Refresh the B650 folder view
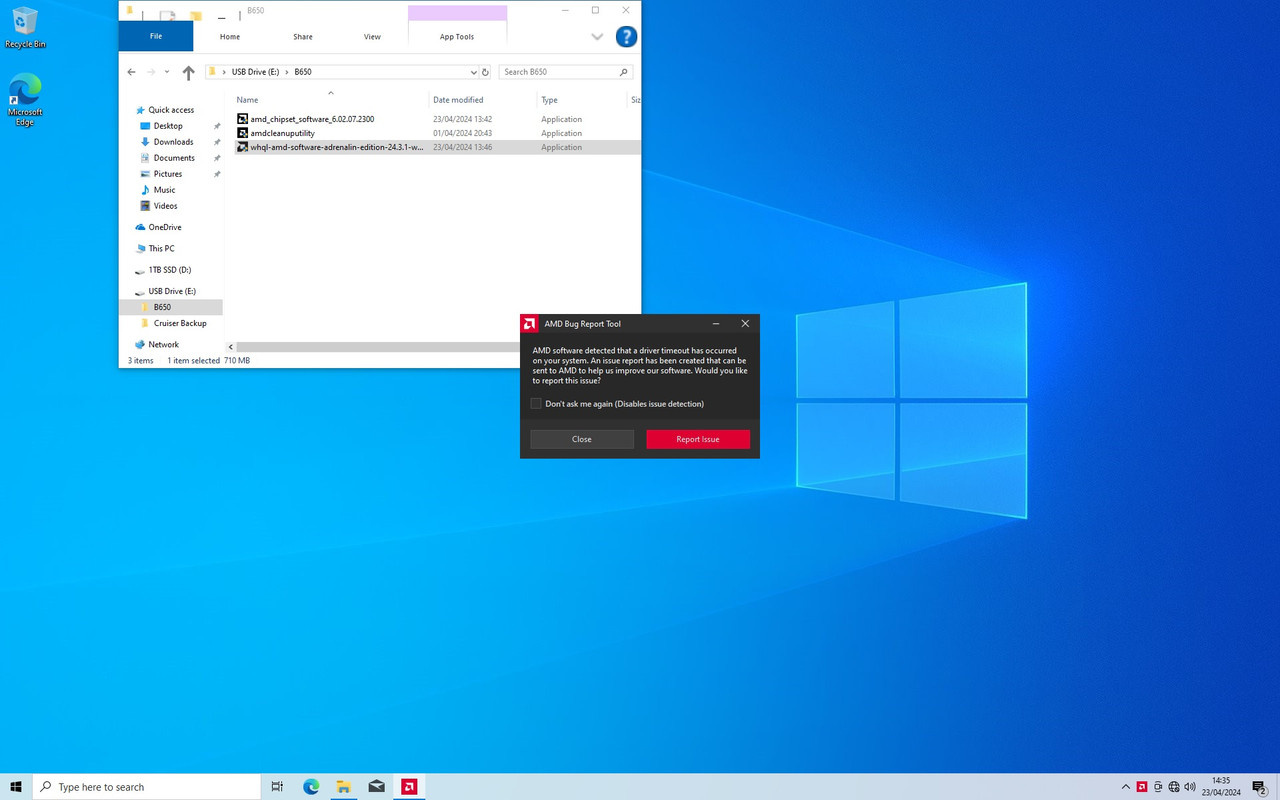The width and height of the screenshot is (1280, 800). pos(485,72)
